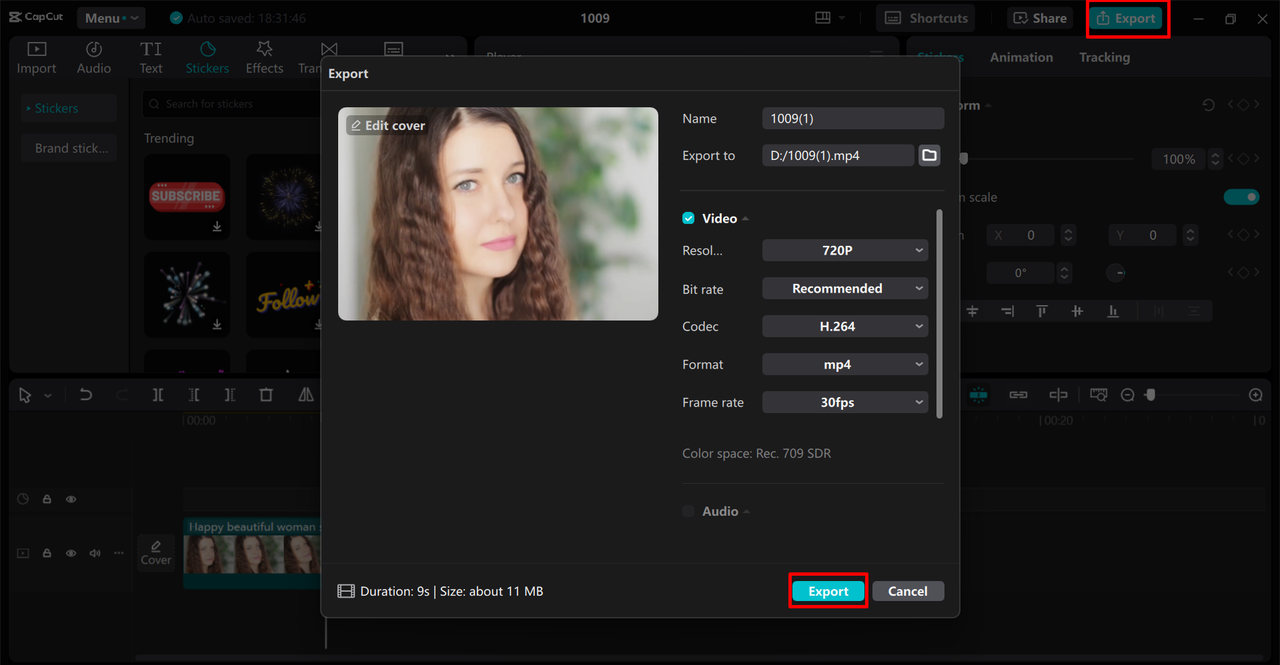The height and width of the screenshot is (665, 1280).
Task: Click the align top icon
Action: tap(1041, 311)
